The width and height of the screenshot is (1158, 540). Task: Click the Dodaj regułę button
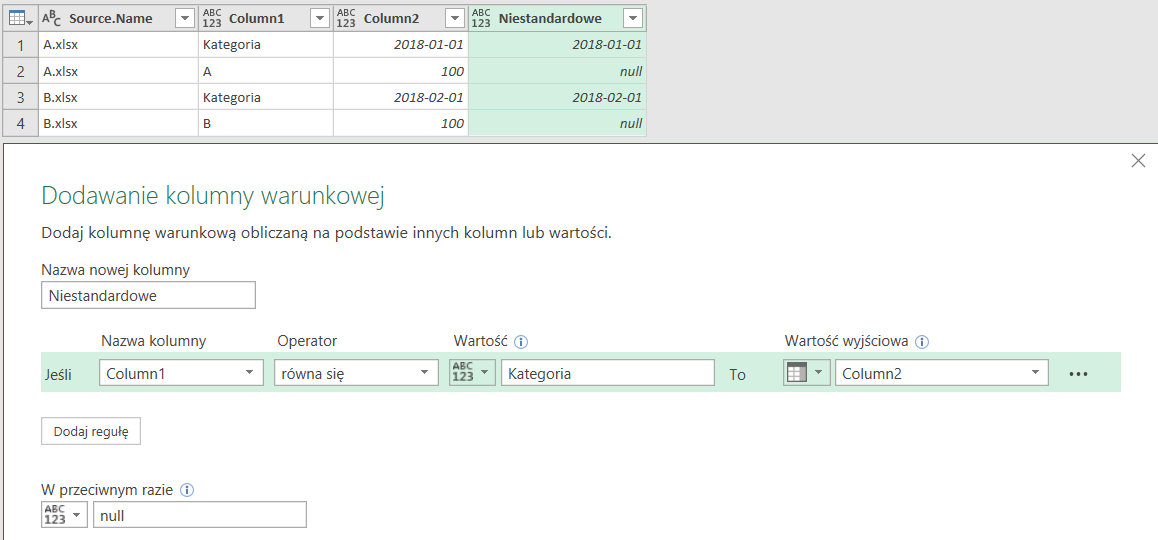tap(91, 431)
